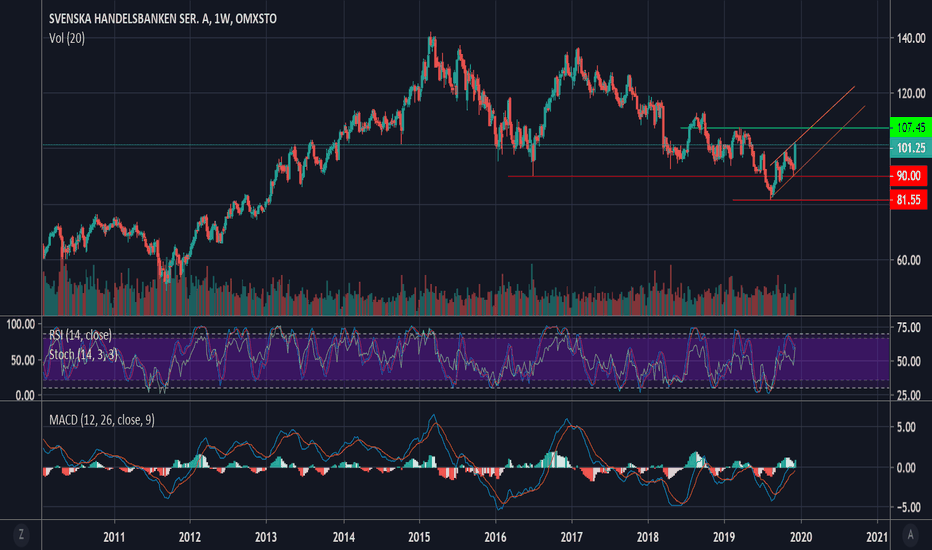Screen dimensions: 932x550
Task: Click the 120.00 price axis value
Action: pyautogui.click(x=911, y=93)
